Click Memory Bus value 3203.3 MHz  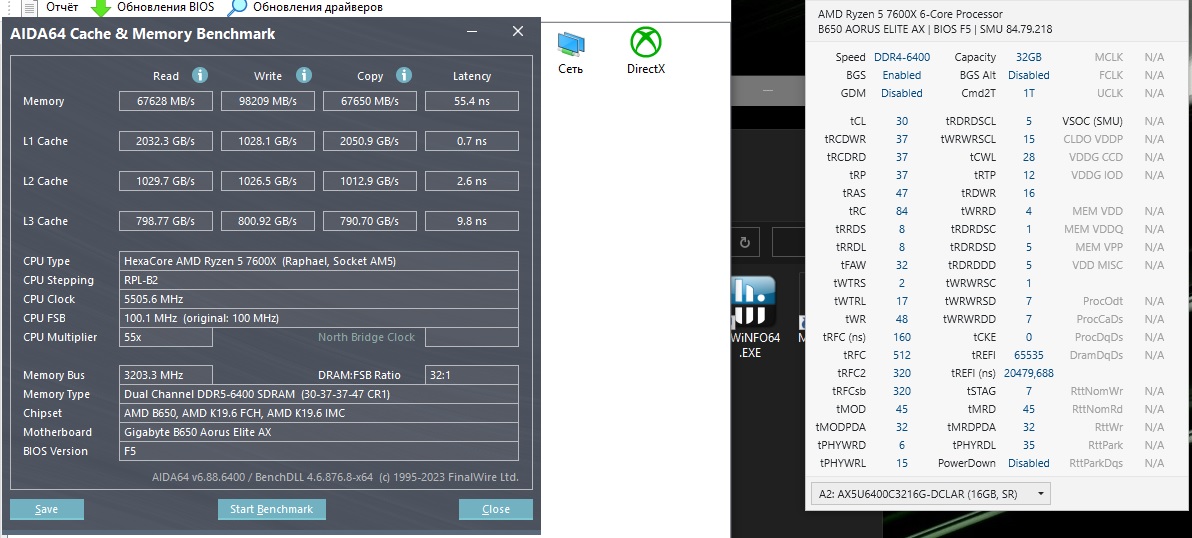(x=166, y=375)
